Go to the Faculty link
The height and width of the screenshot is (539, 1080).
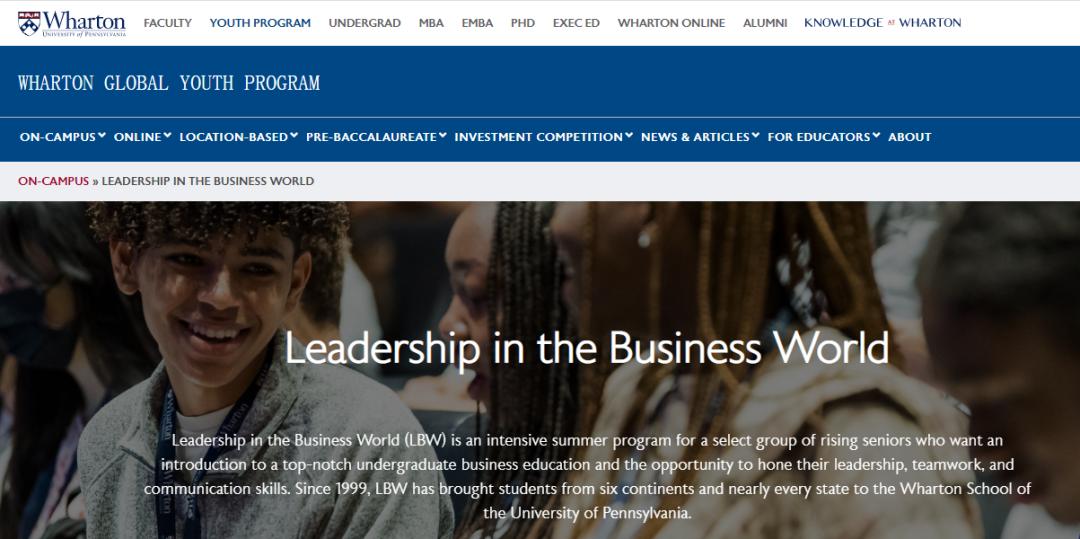pyautogui.click(x=167, y=23)
